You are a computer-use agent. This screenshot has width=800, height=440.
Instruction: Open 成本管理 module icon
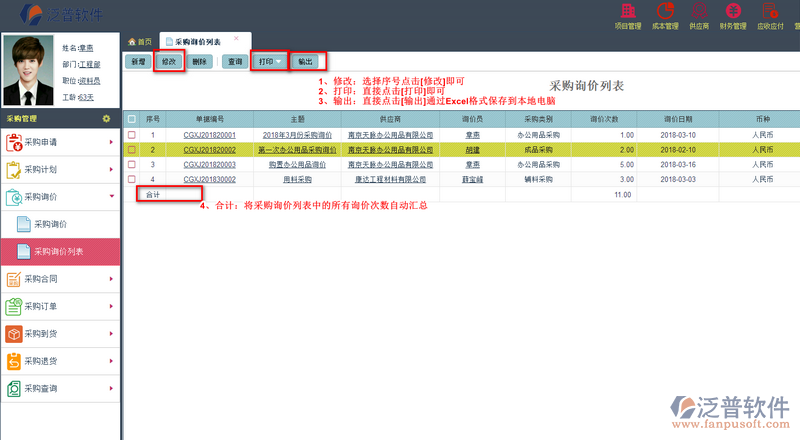(665, 11)
